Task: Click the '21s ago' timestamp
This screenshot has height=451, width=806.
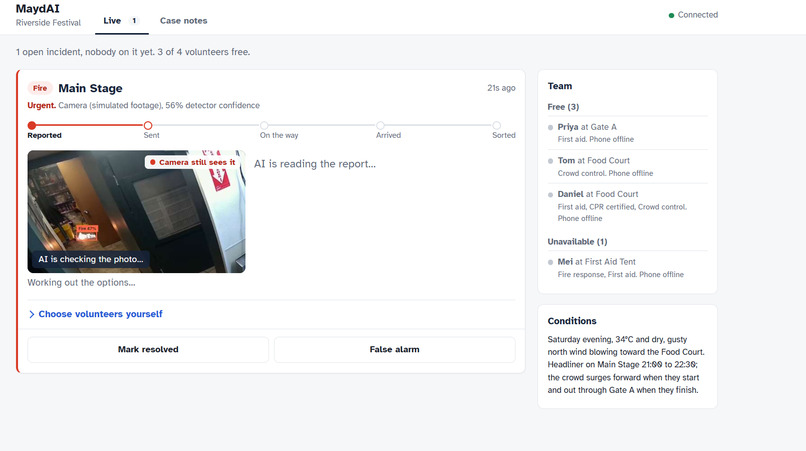Action: pos(501,88)
